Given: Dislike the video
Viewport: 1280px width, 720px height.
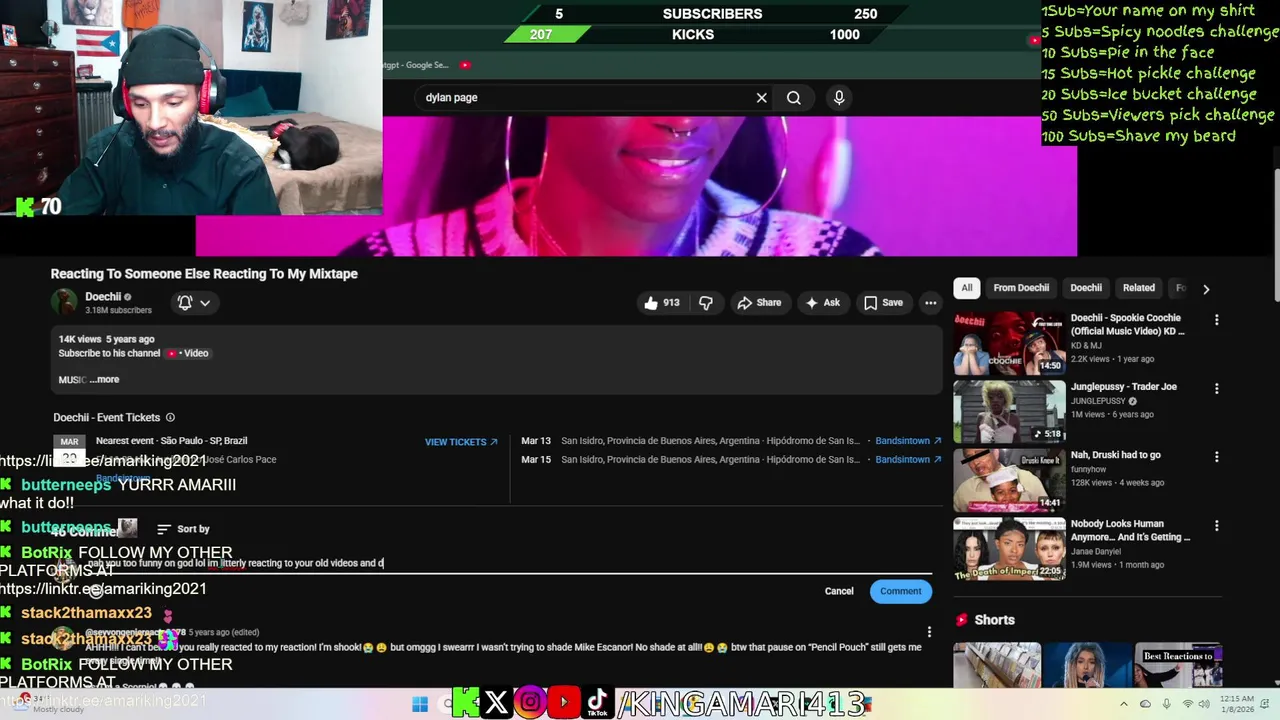Looking at the screenshot, I should click(706, 303).
